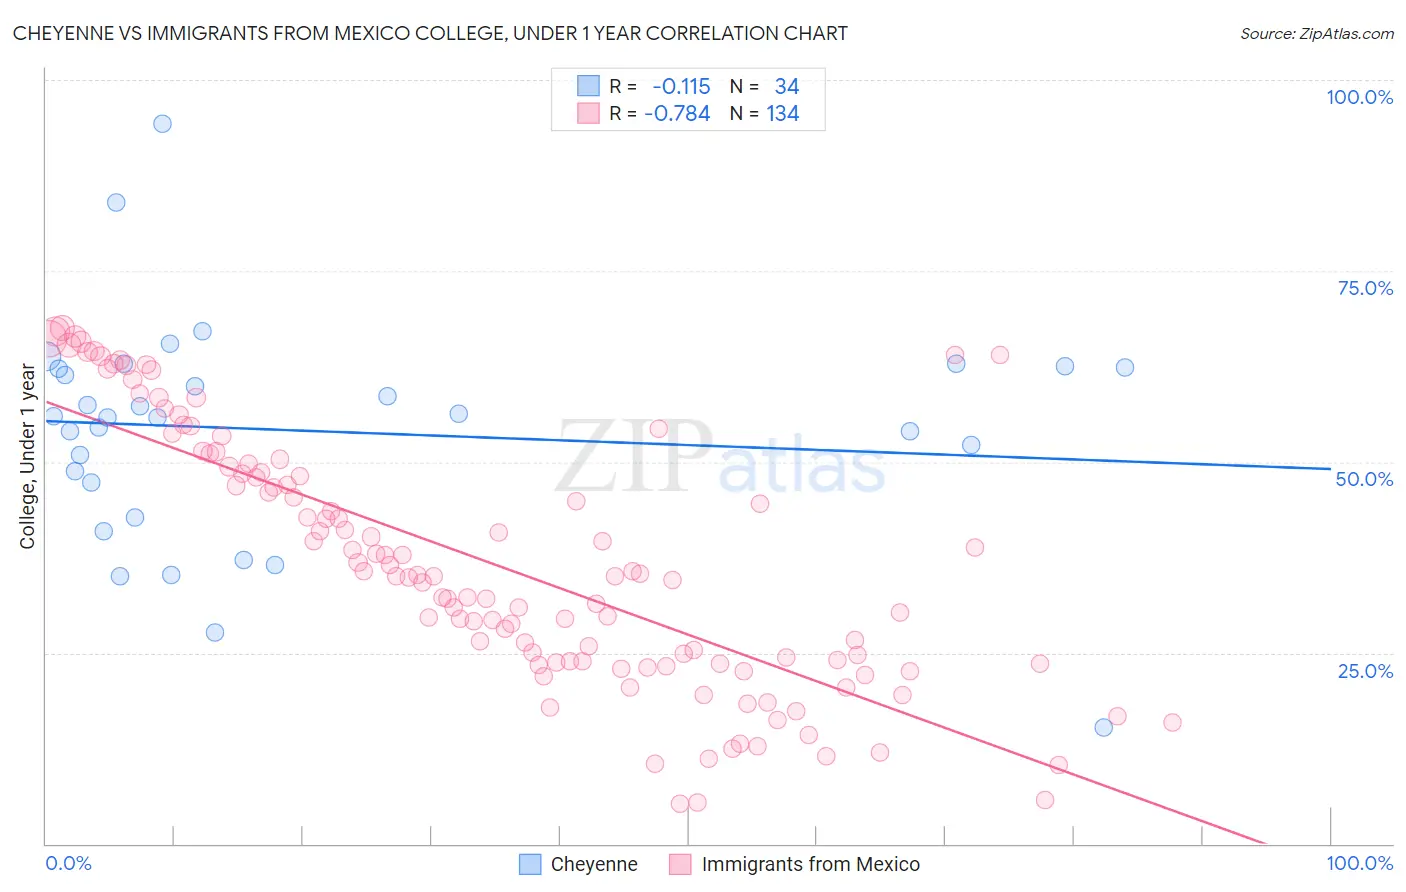Click the pink R = -0.784 stat box swatch

click(588, 113)
